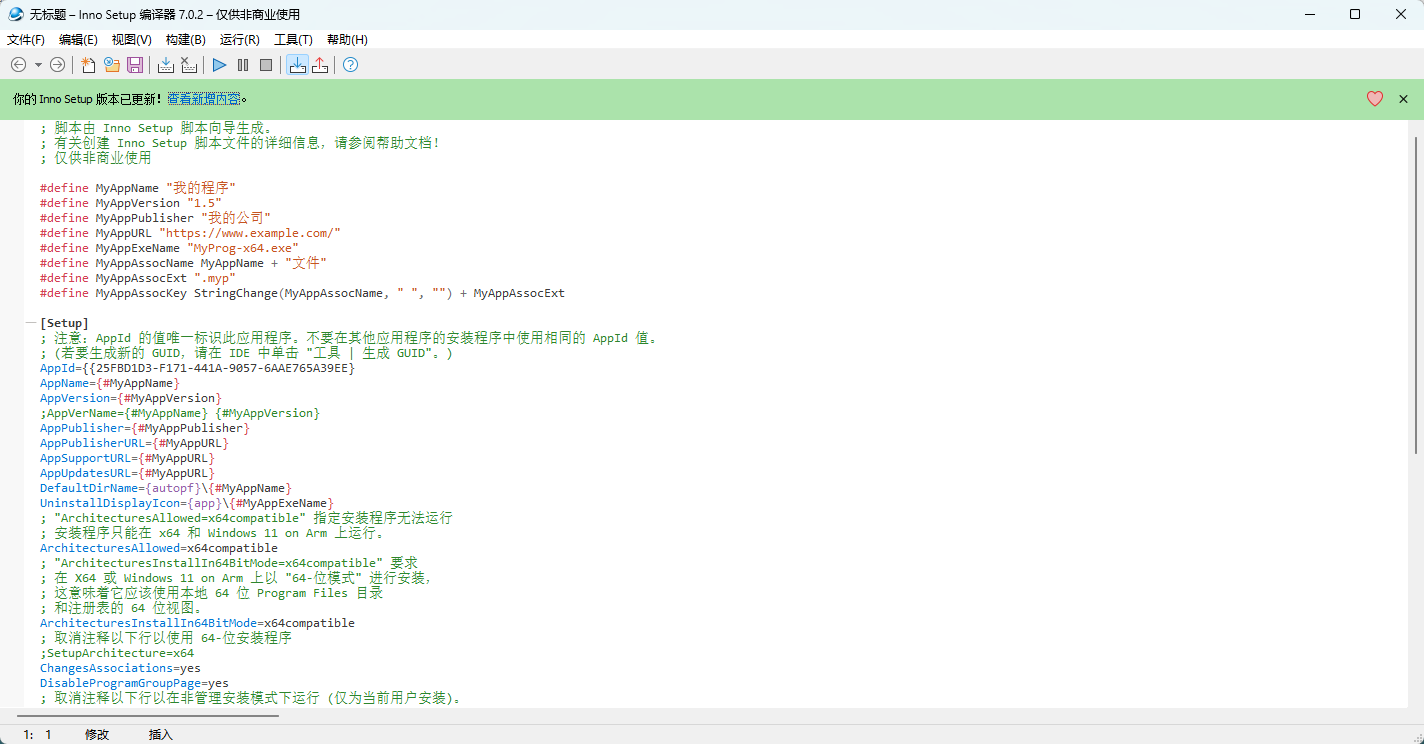
Task: Click the cursor position 1: 1 indicator
Action: point(38,734)
